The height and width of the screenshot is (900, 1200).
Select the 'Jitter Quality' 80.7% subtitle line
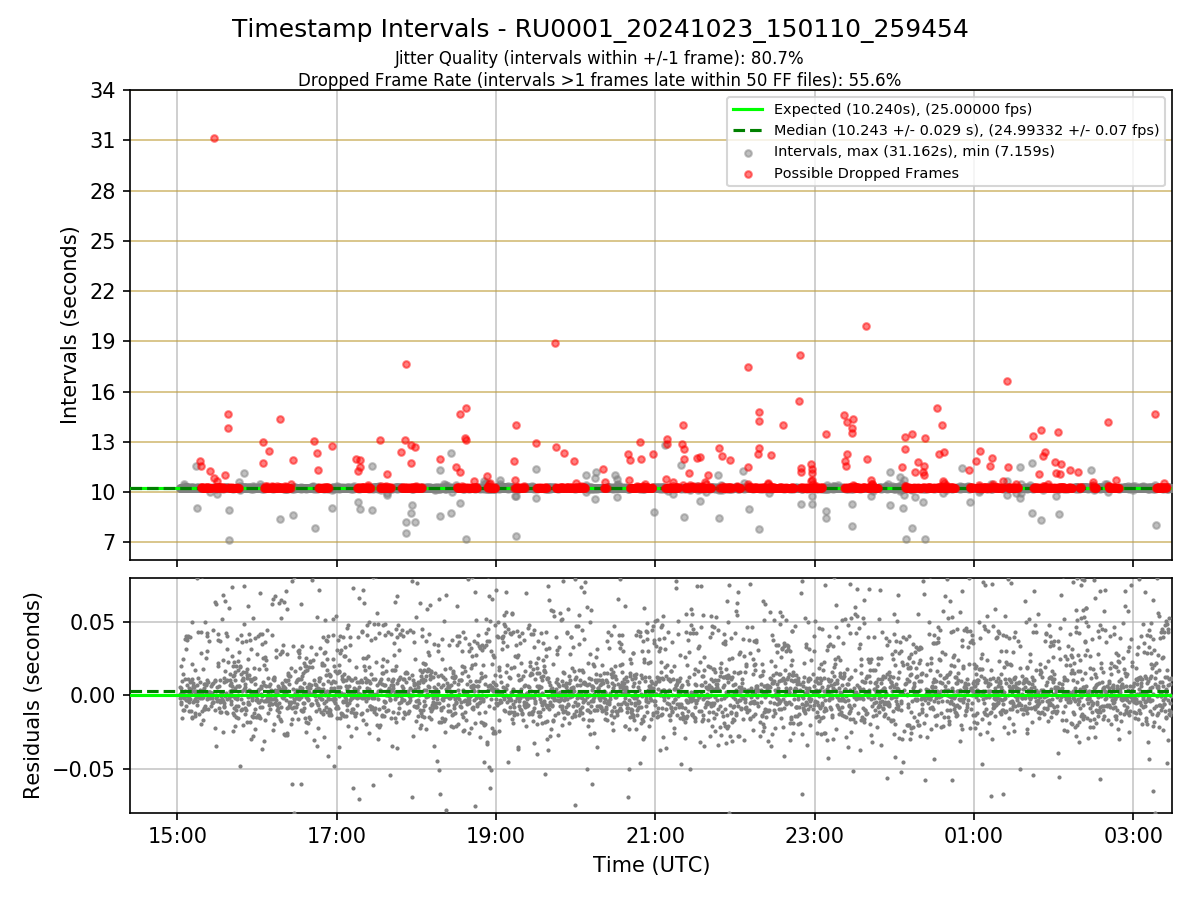[x=599, y=58]
